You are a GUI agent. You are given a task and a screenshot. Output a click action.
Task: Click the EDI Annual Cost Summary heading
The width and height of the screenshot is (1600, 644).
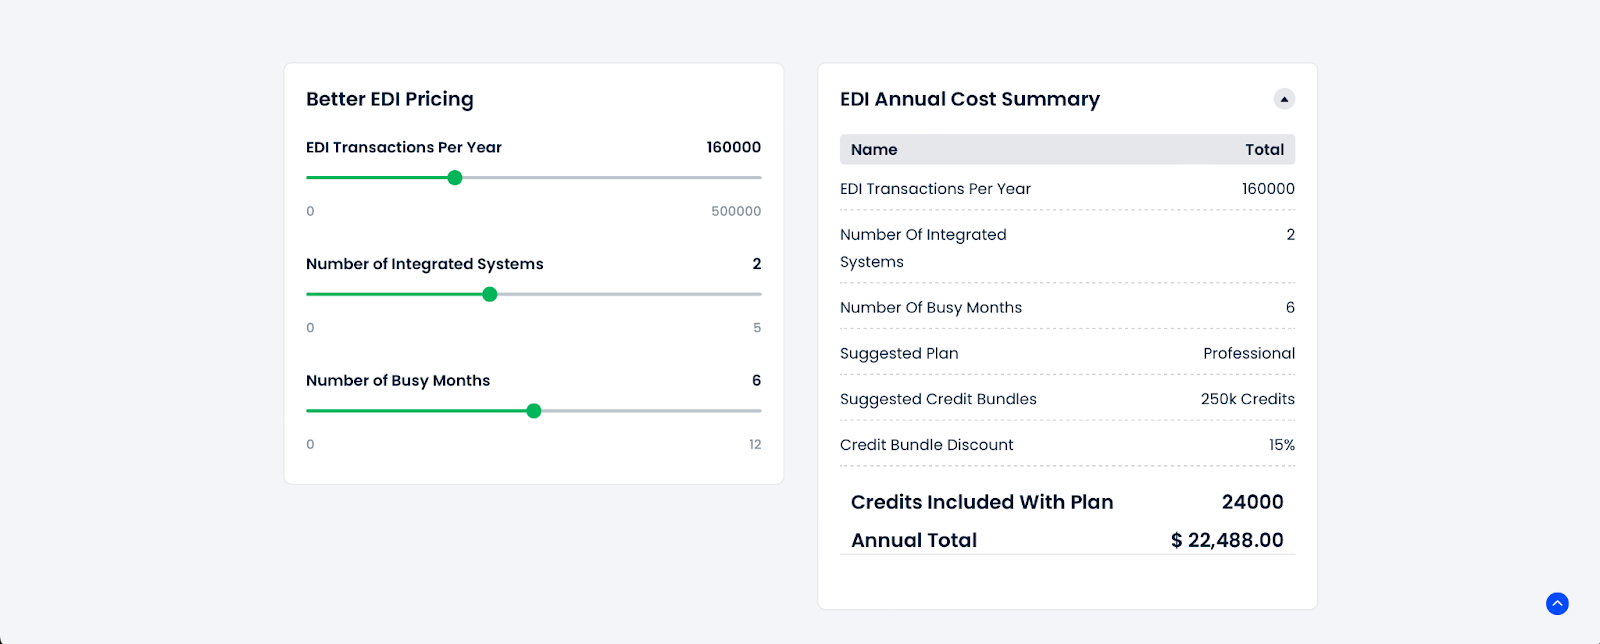(x=969, y=99)
